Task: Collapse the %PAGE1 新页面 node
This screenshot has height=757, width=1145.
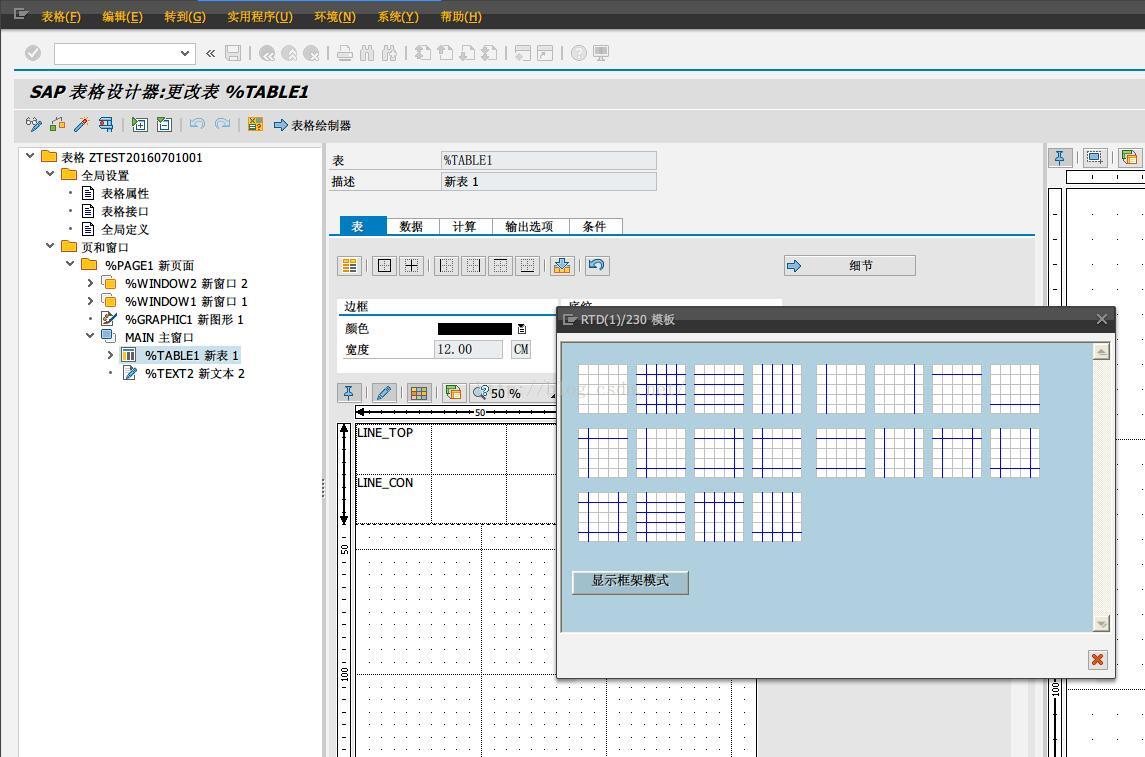Action: point(70,264)
